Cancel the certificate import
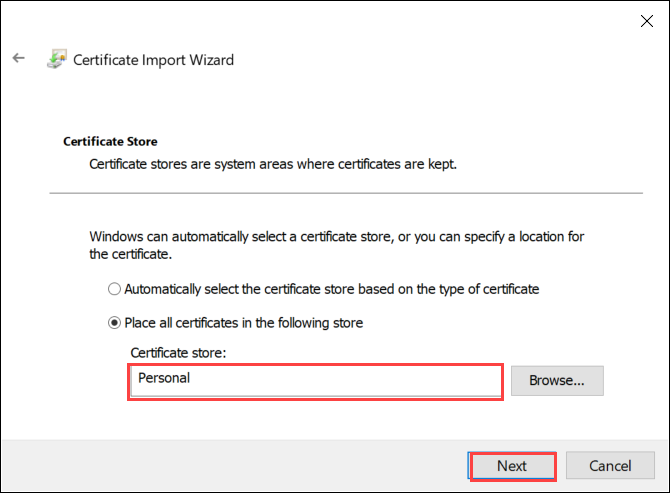Viewport: 670px width, 493px height. [610, 466]
